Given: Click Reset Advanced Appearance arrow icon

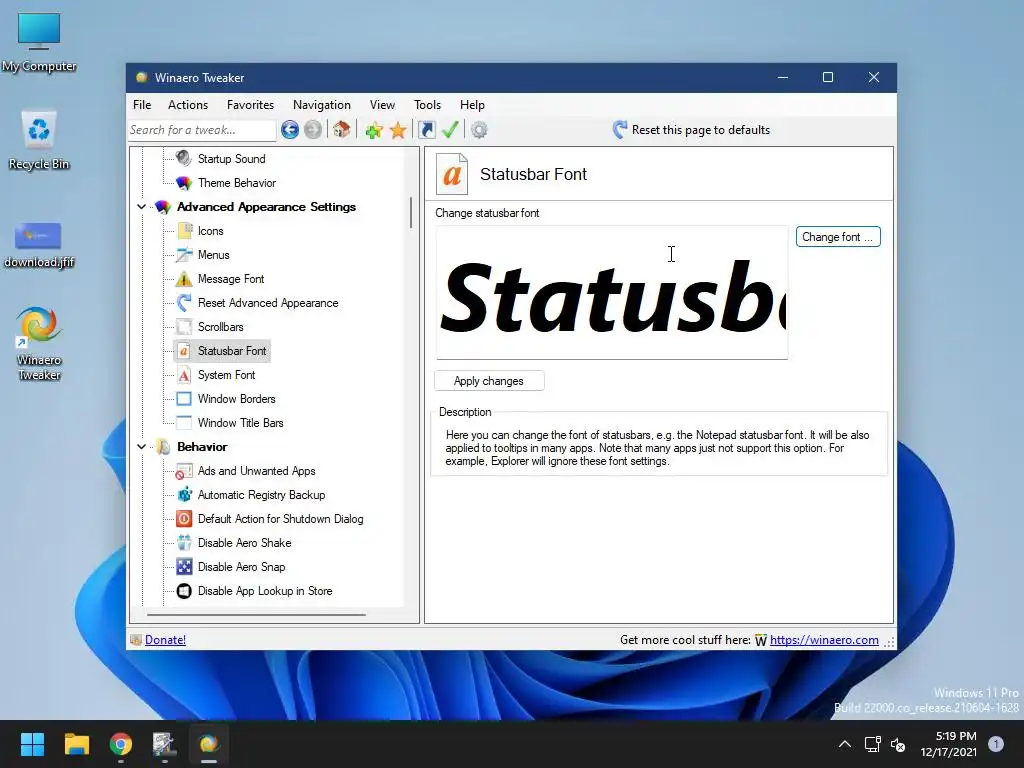Looking at the screenshot, I should 184,302.
